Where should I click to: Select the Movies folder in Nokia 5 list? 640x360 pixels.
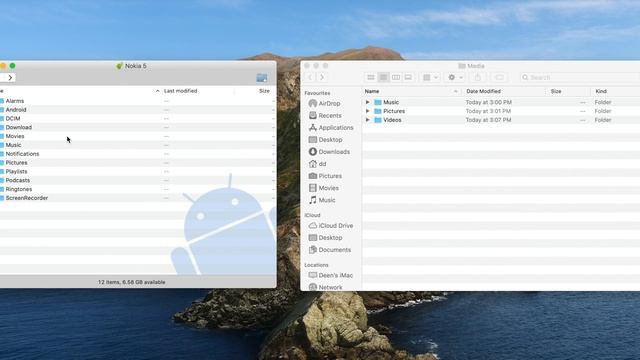pyautogui.click(x=15, y=136)
